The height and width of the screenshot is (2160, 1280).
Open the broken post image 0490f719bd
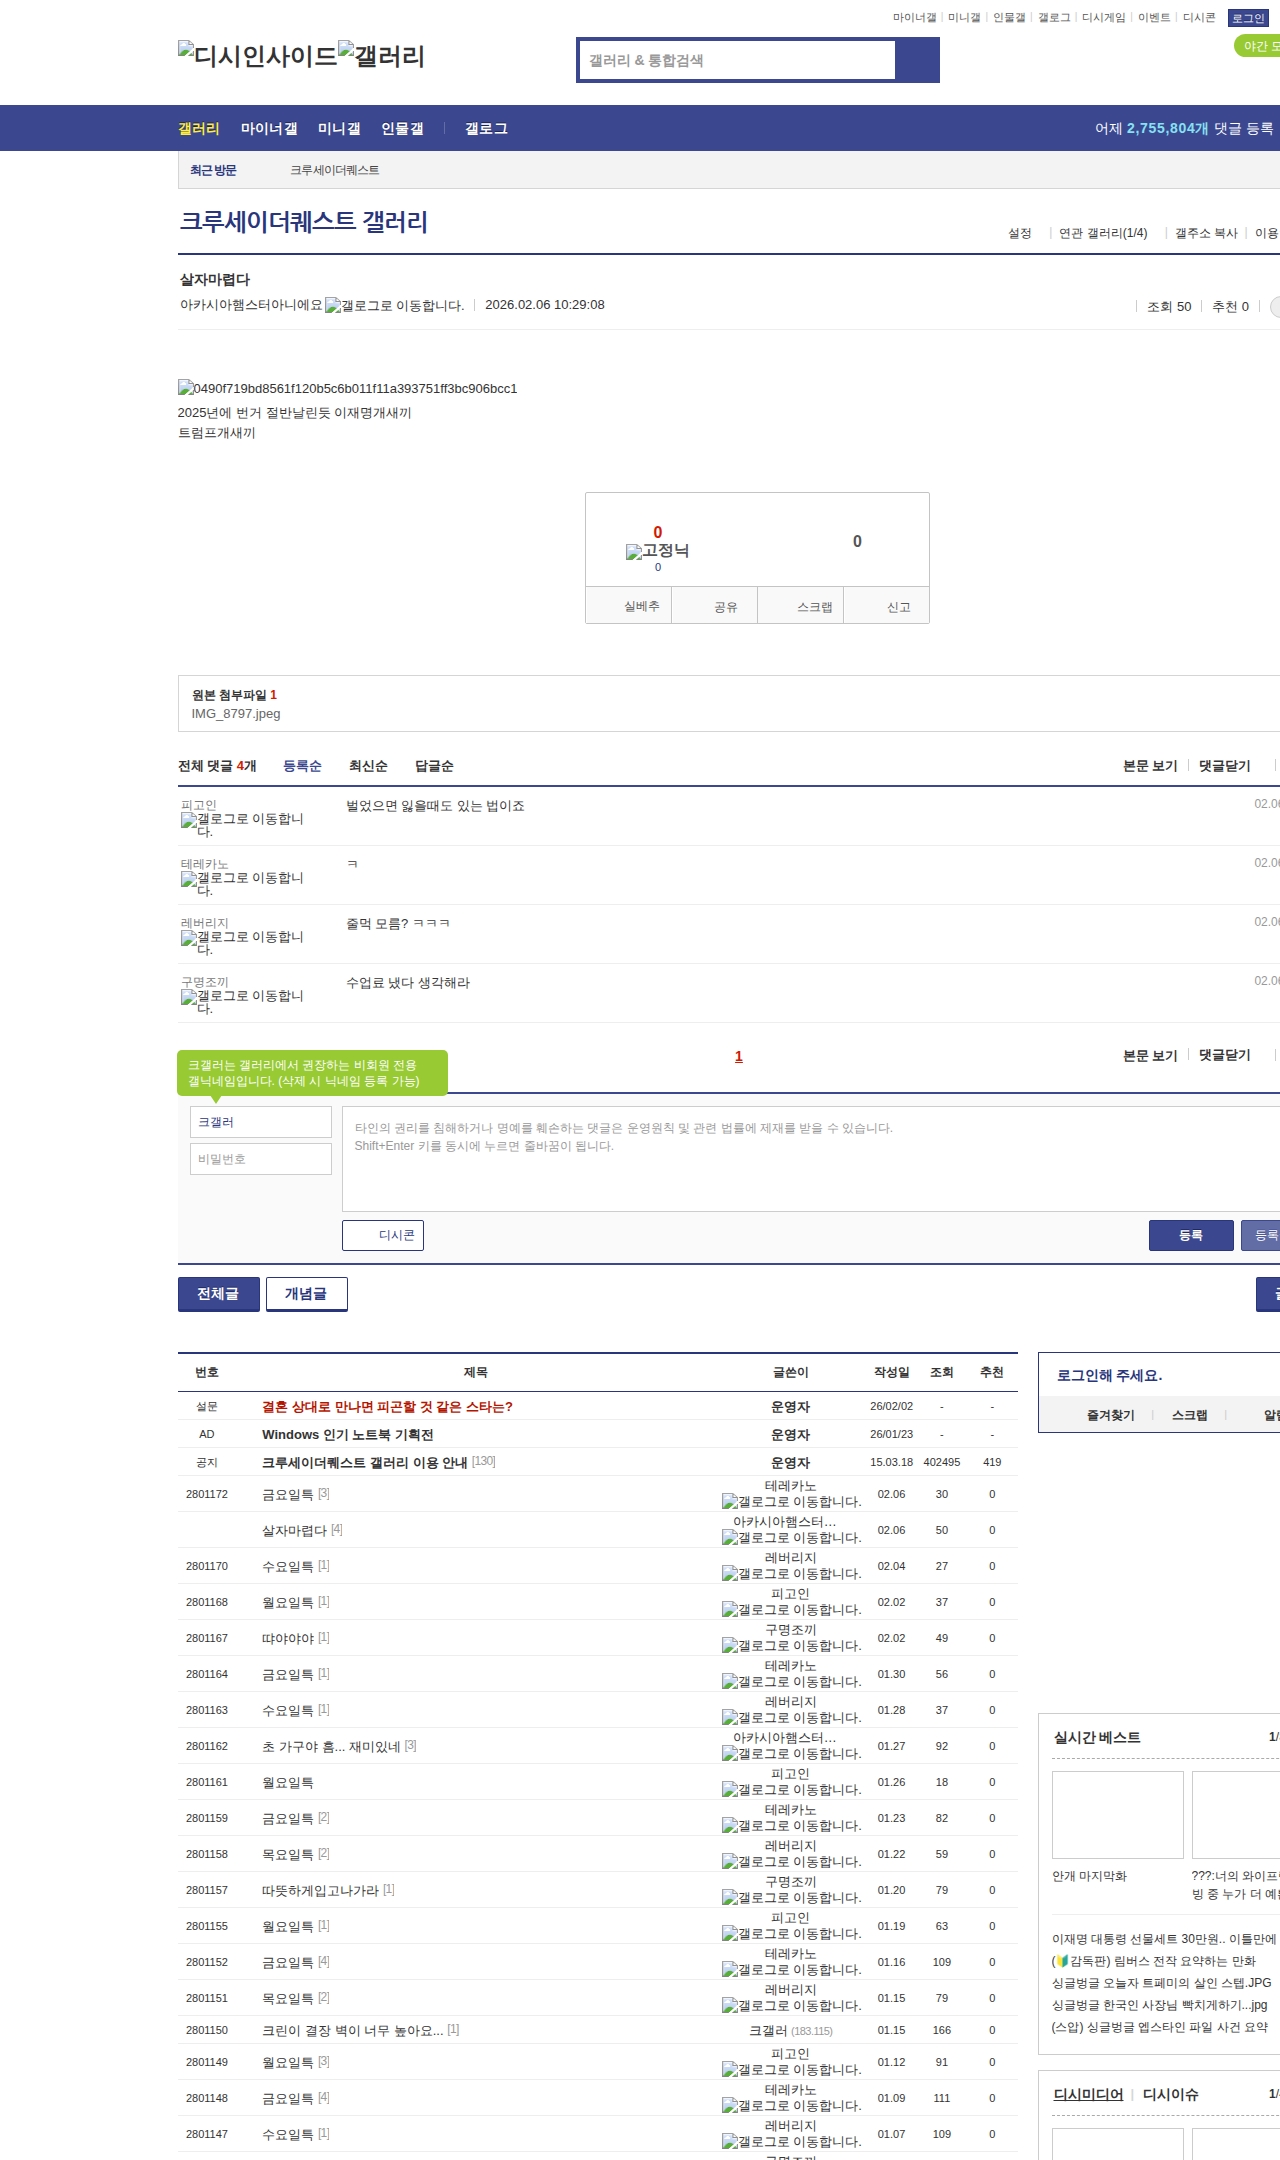pyautogui.click(x=347, y=389)
